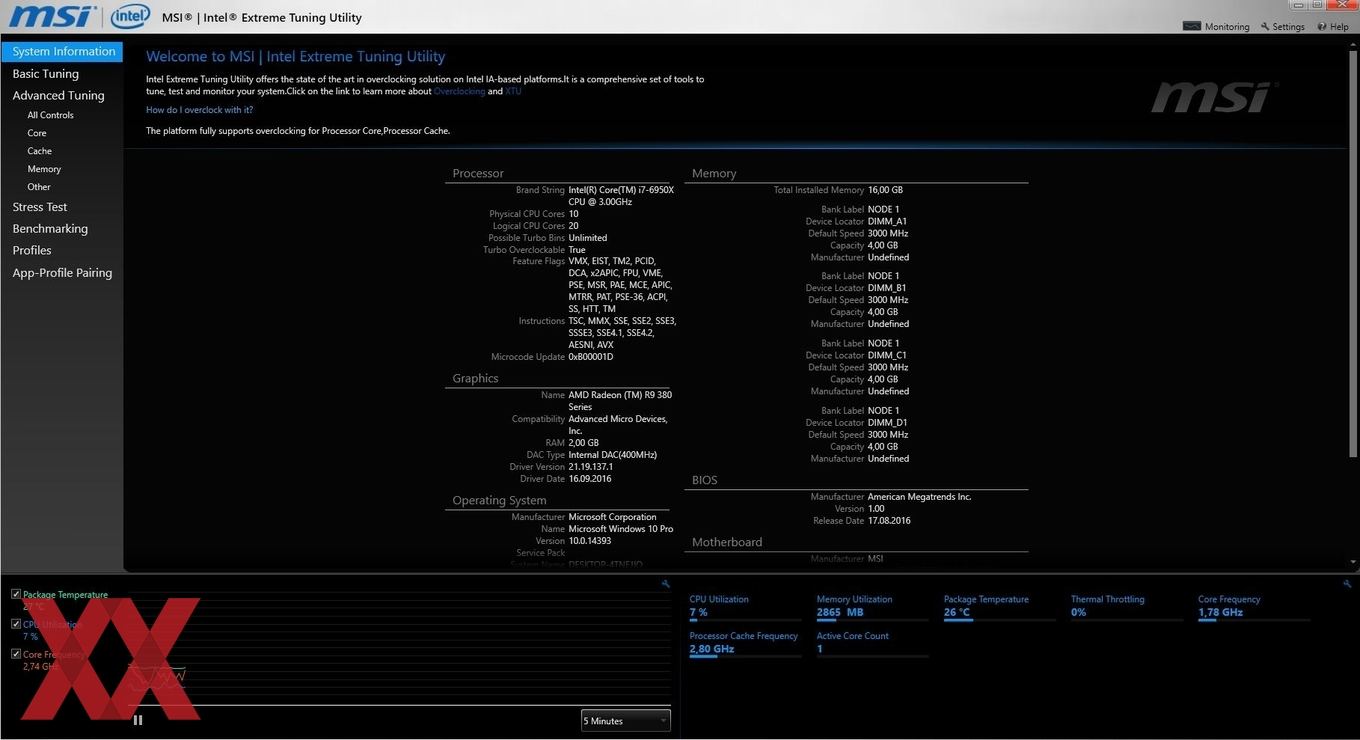Click the 'DIMM_D1' device locator value
1360x740 pixels.
[x=887, y=423]
